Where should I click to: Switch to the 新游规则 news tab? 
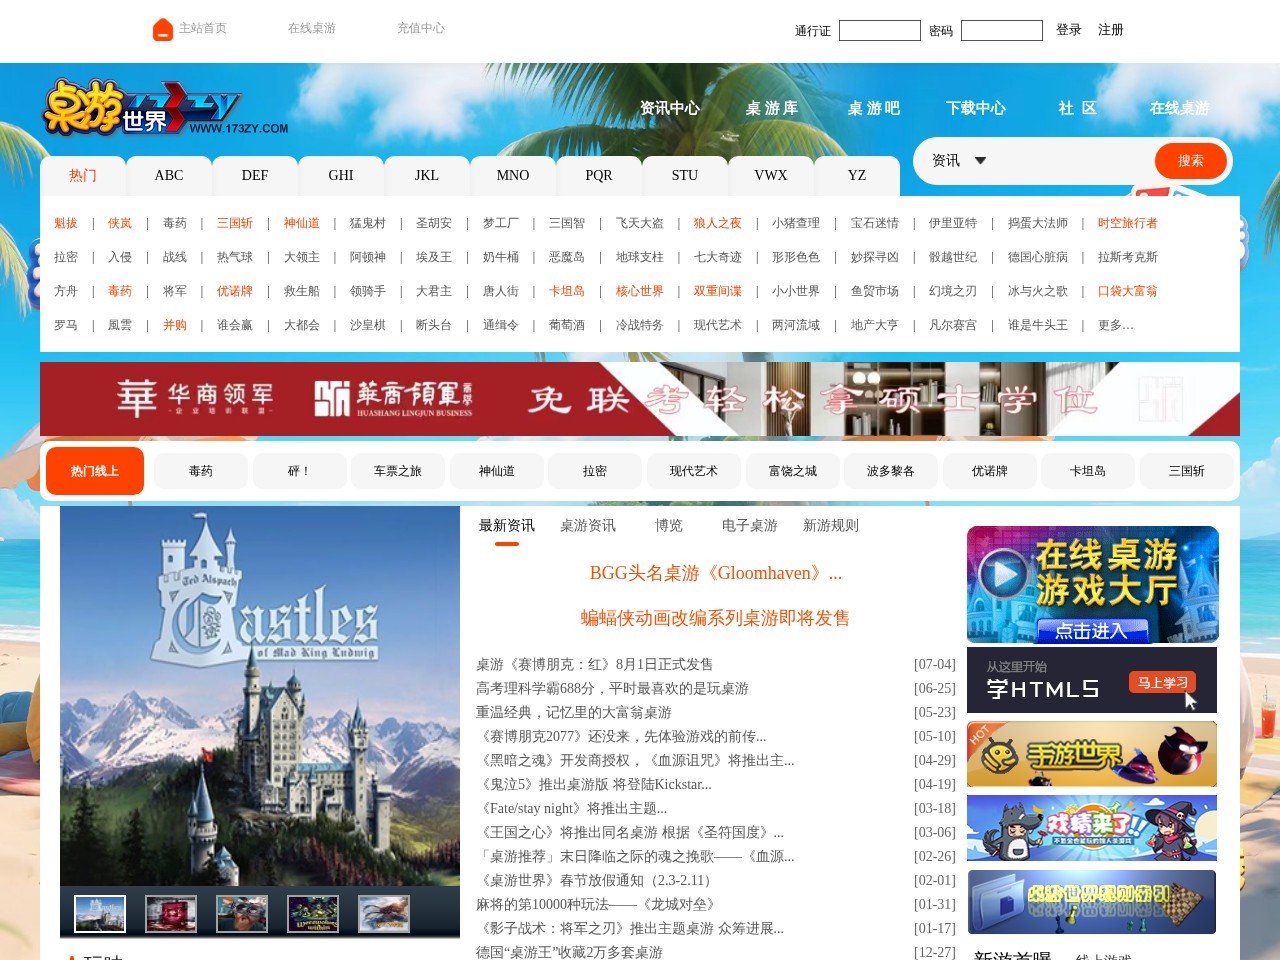[x=831, y=526]
